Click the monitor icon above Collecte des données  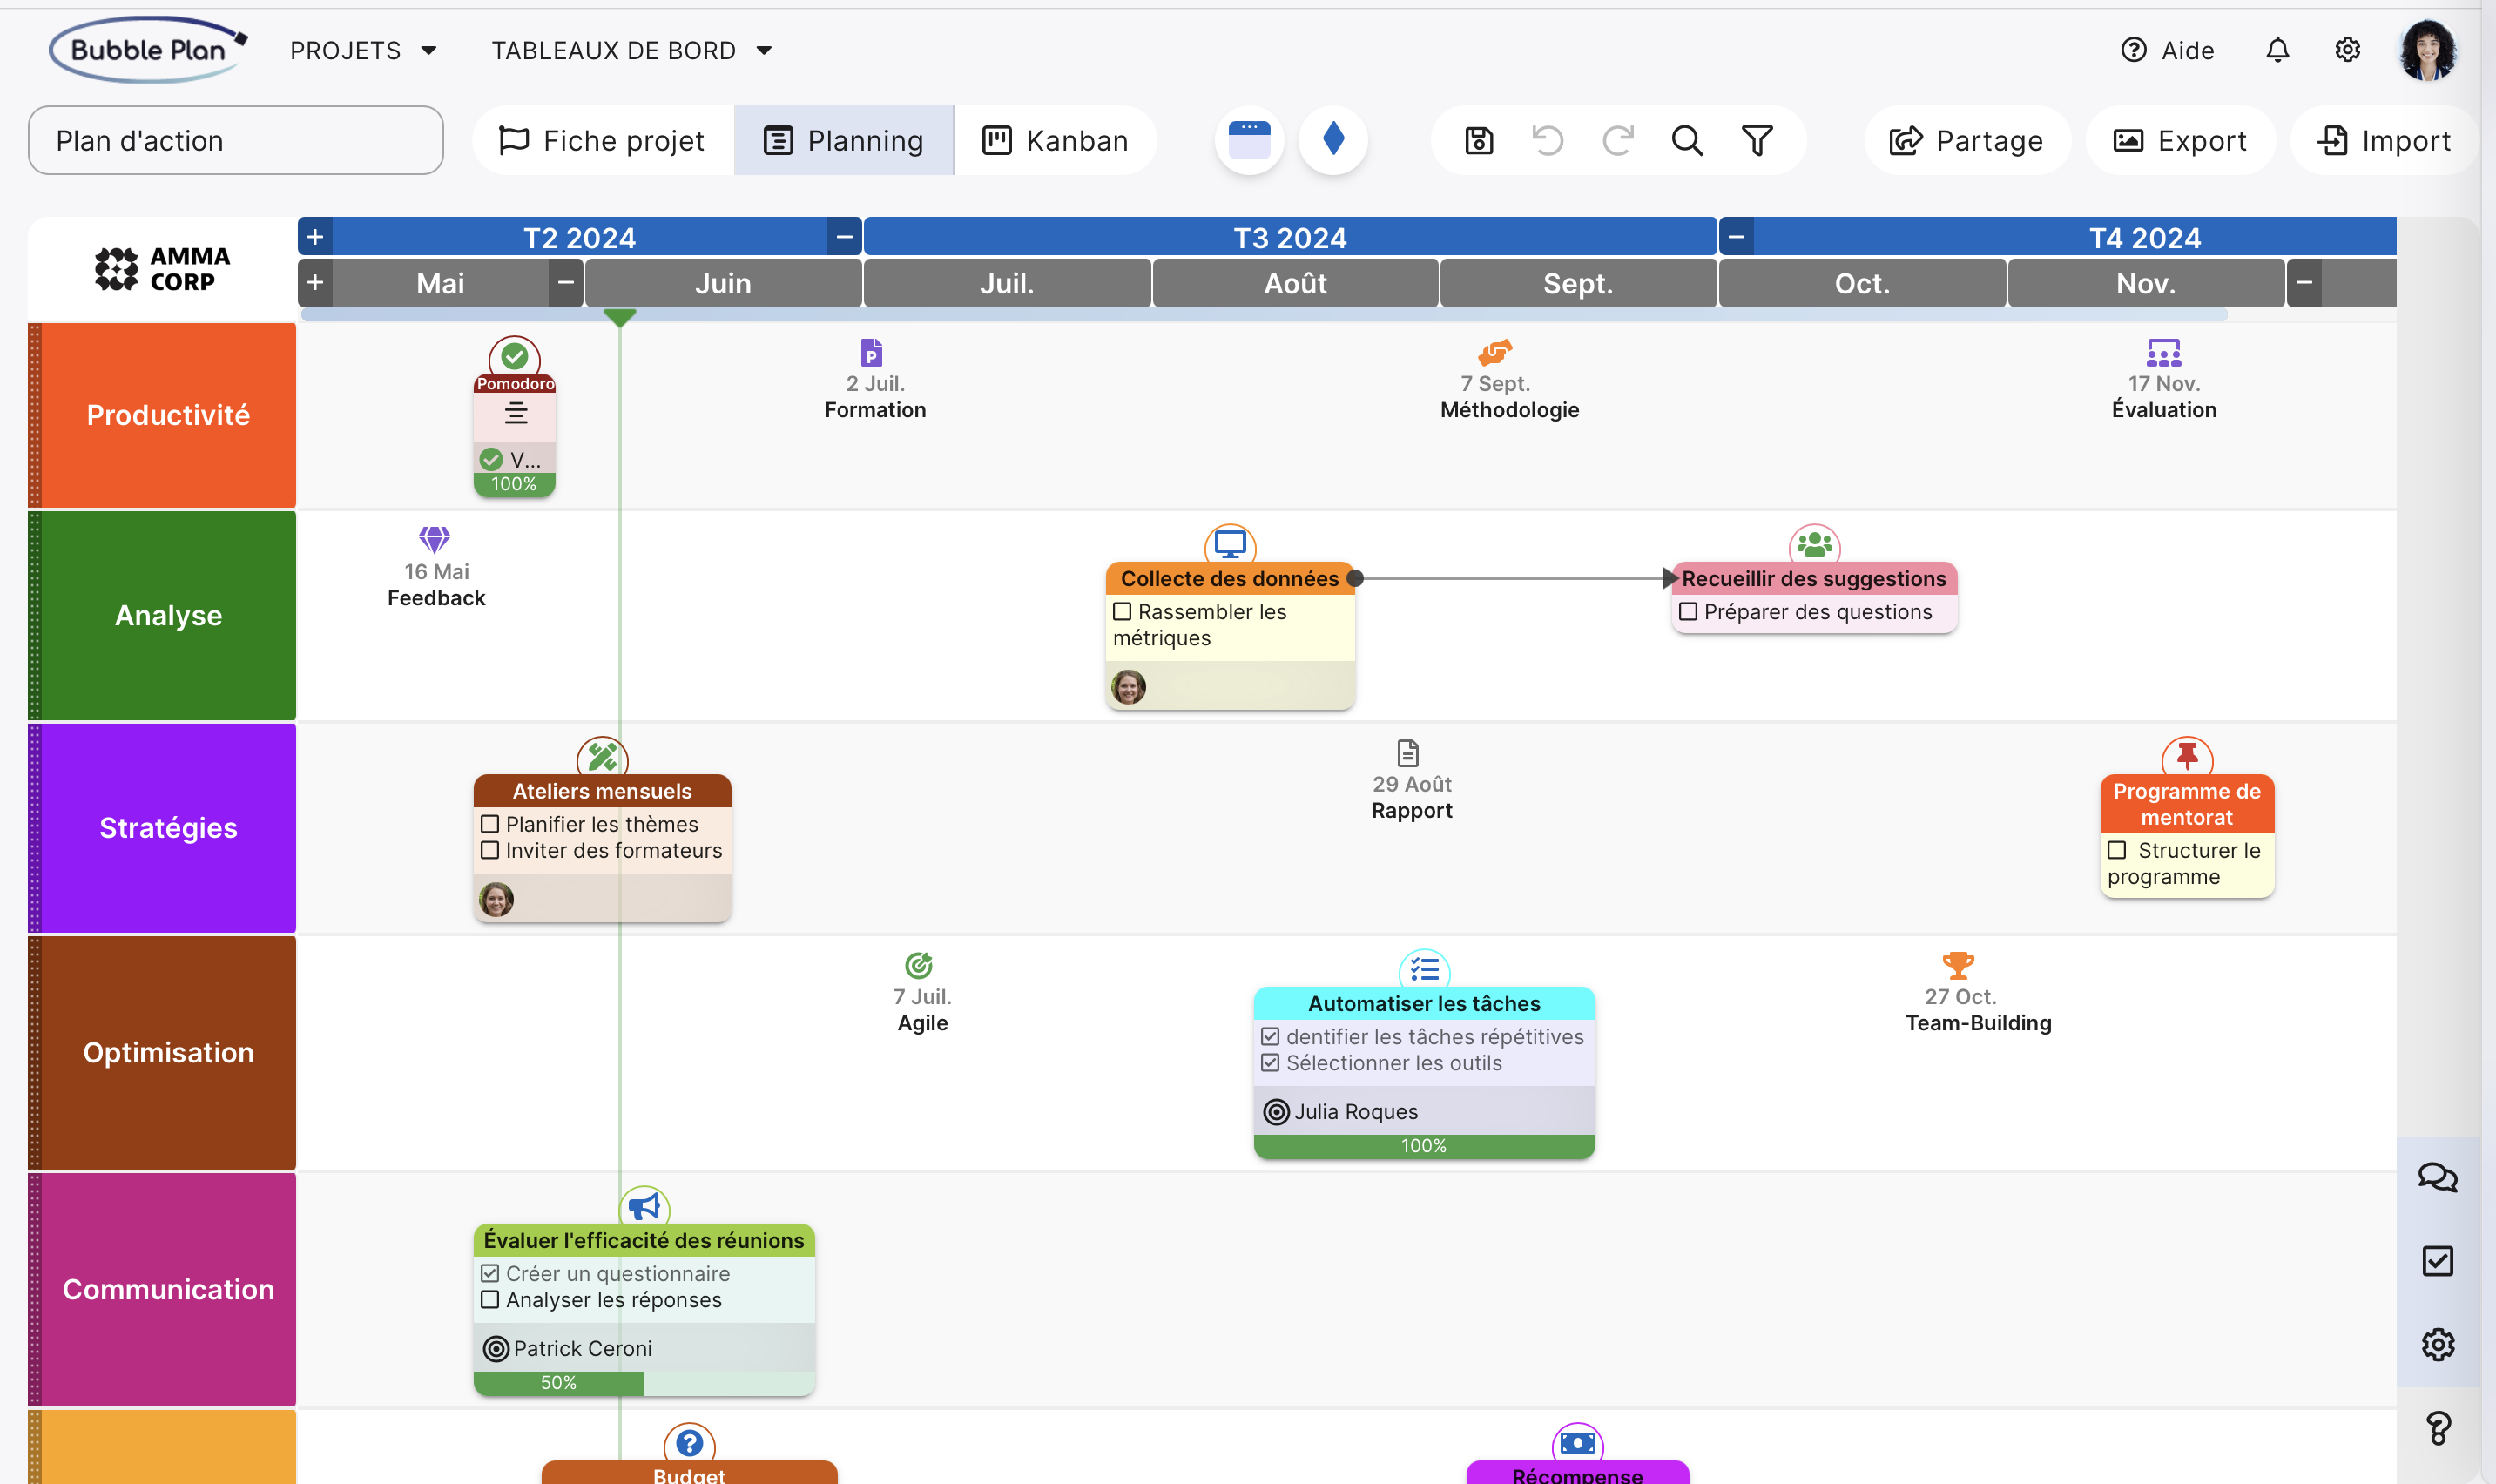click(1230, 545)
